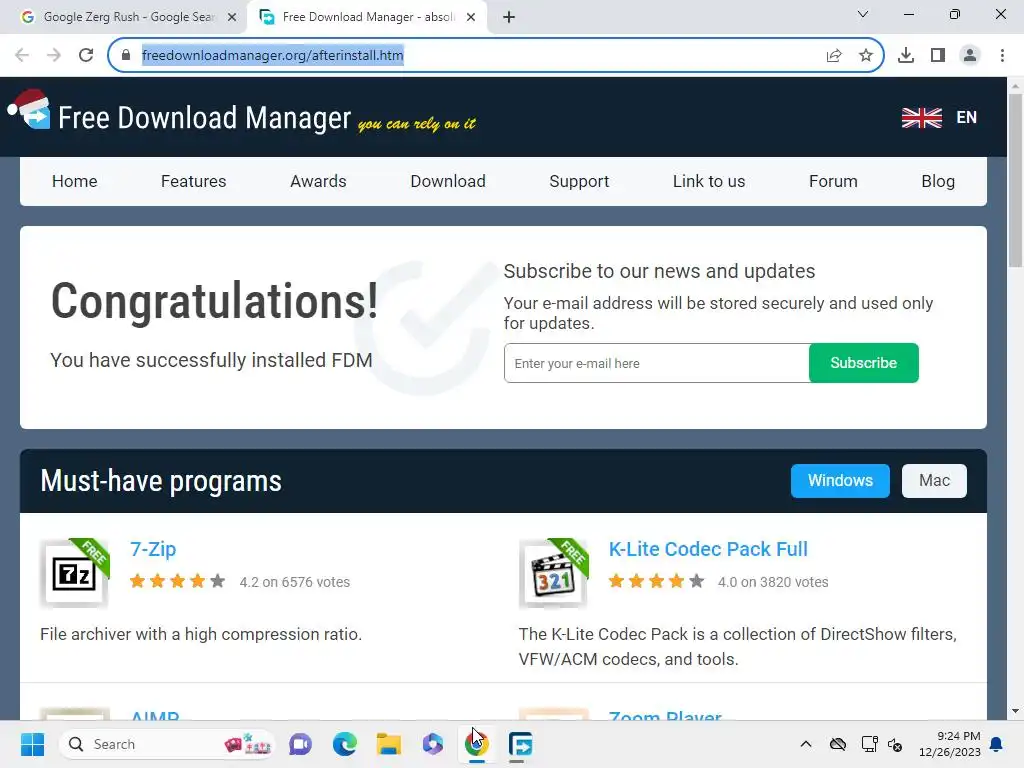Open the notification bell in the system tray

point(996,744)
